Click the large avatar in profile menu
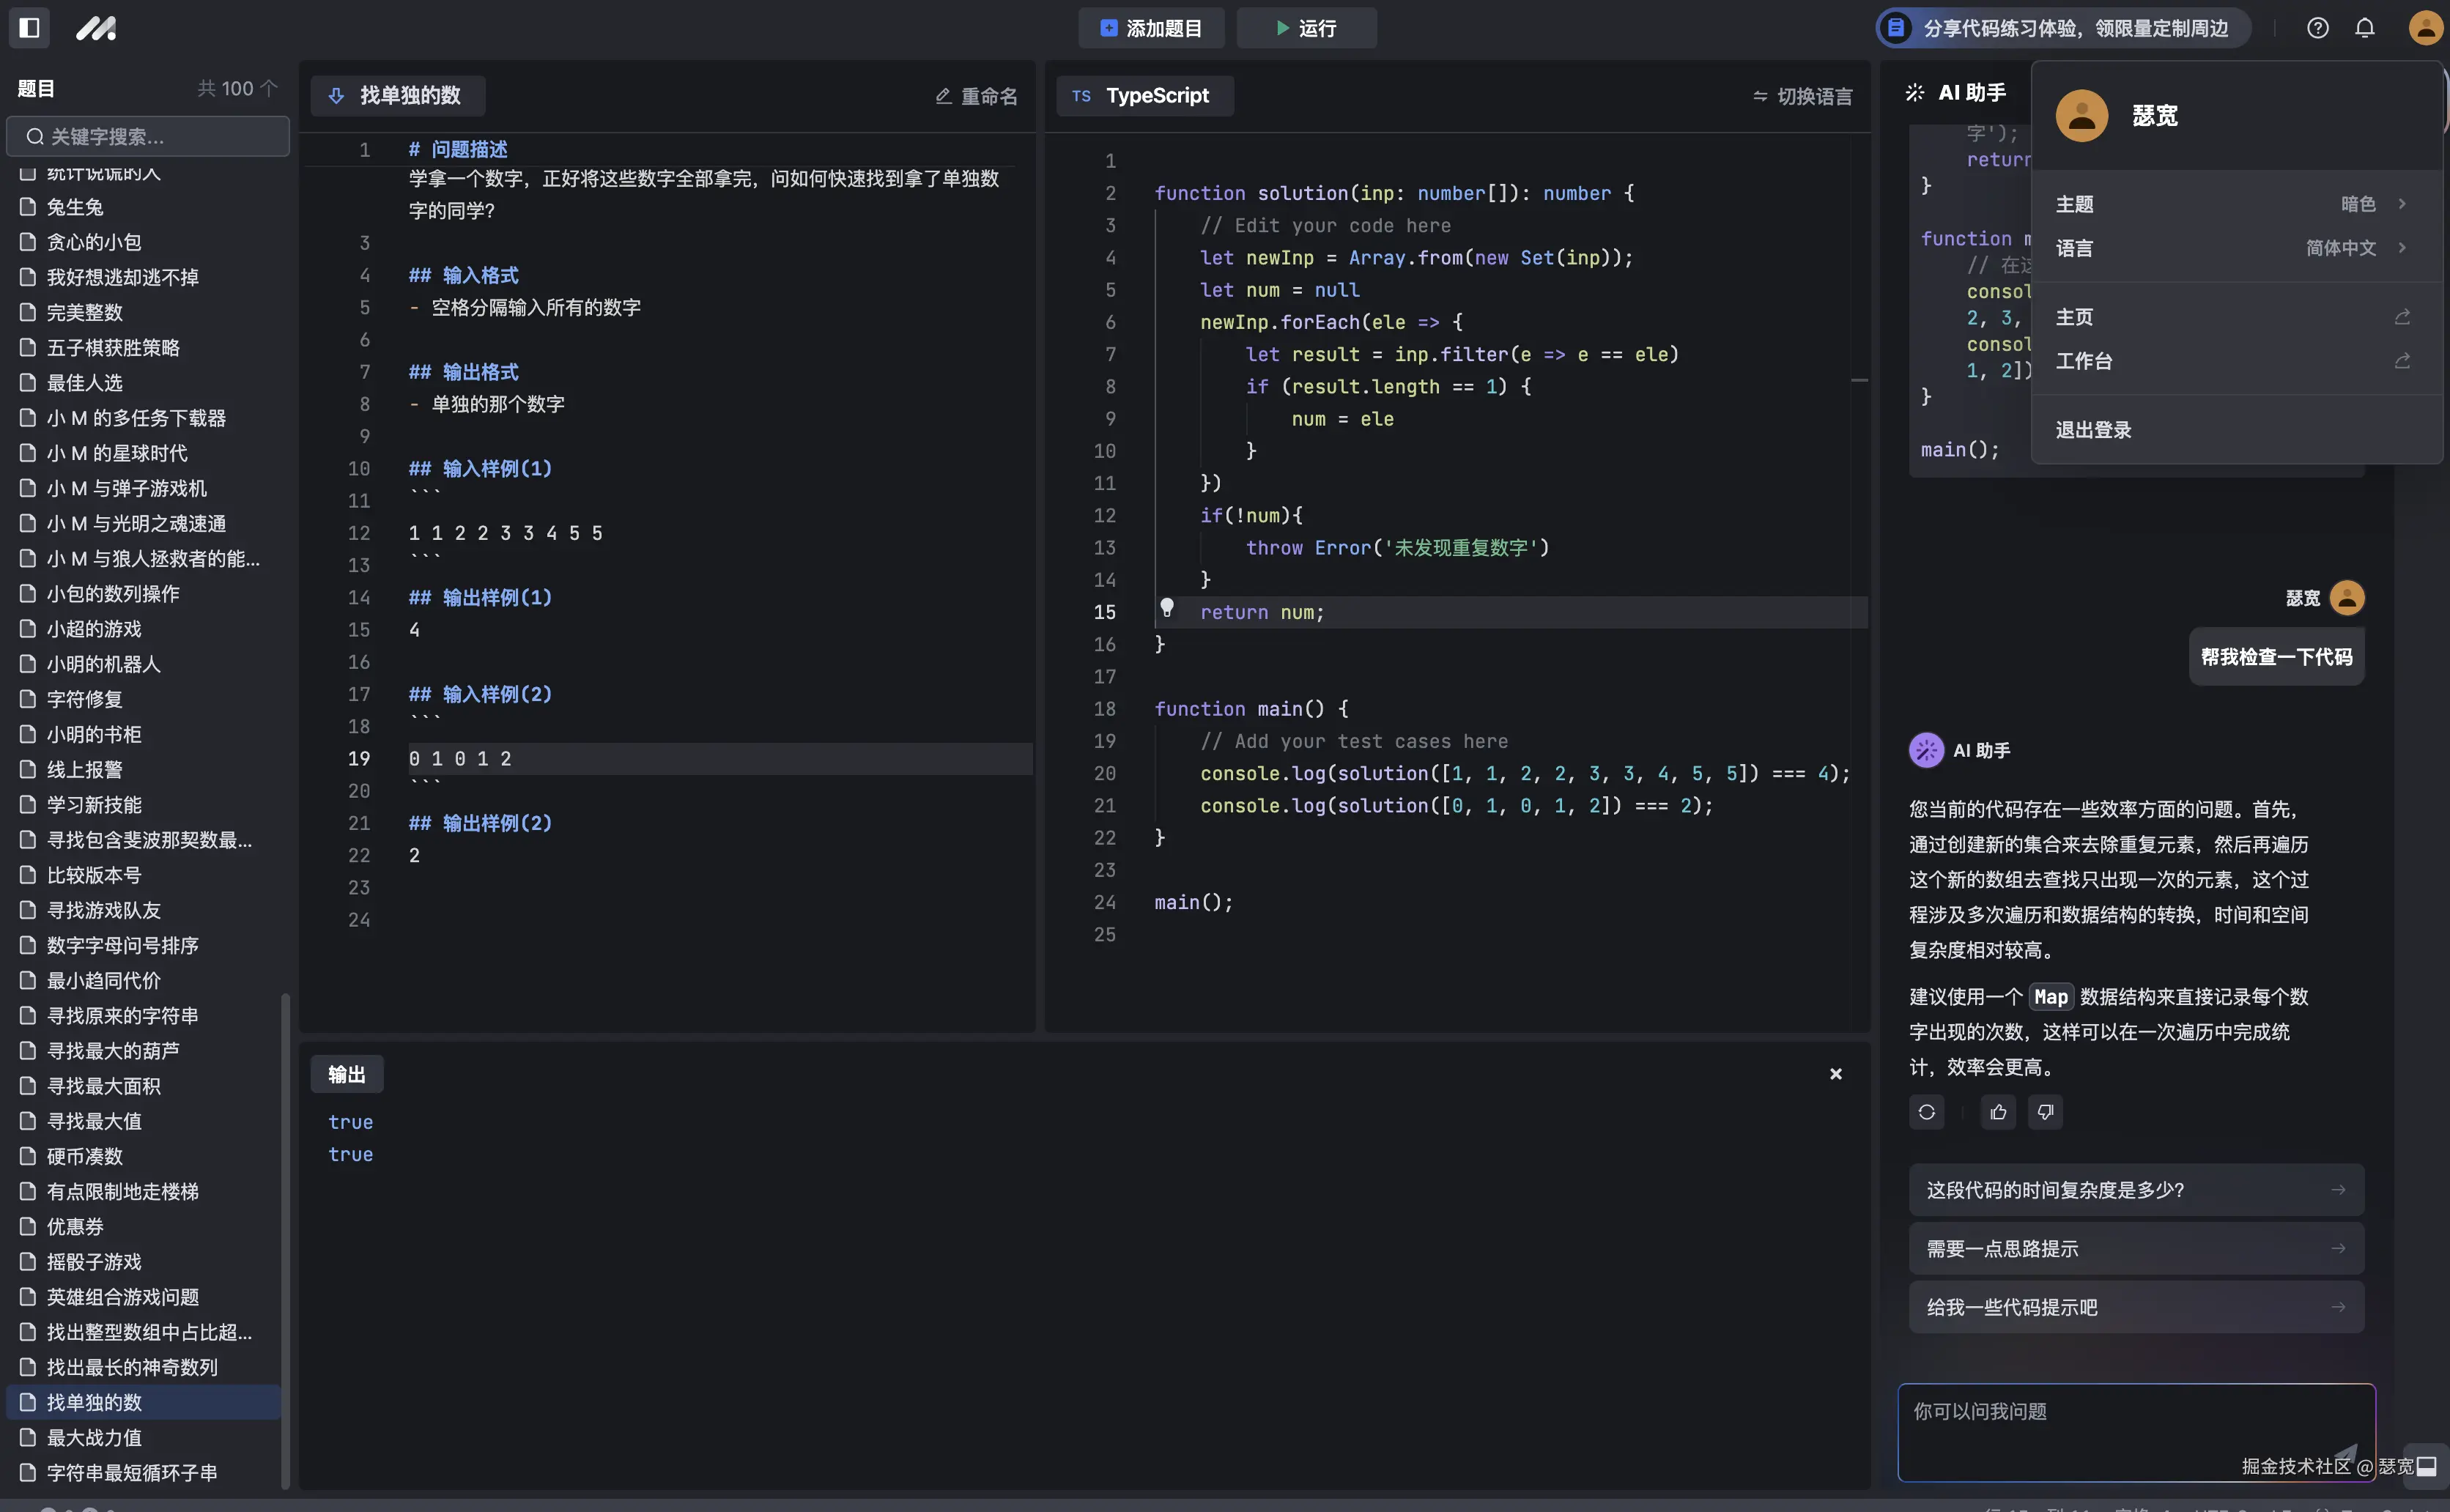Screen dimensions: 2450x1512 click(2081, 116)
